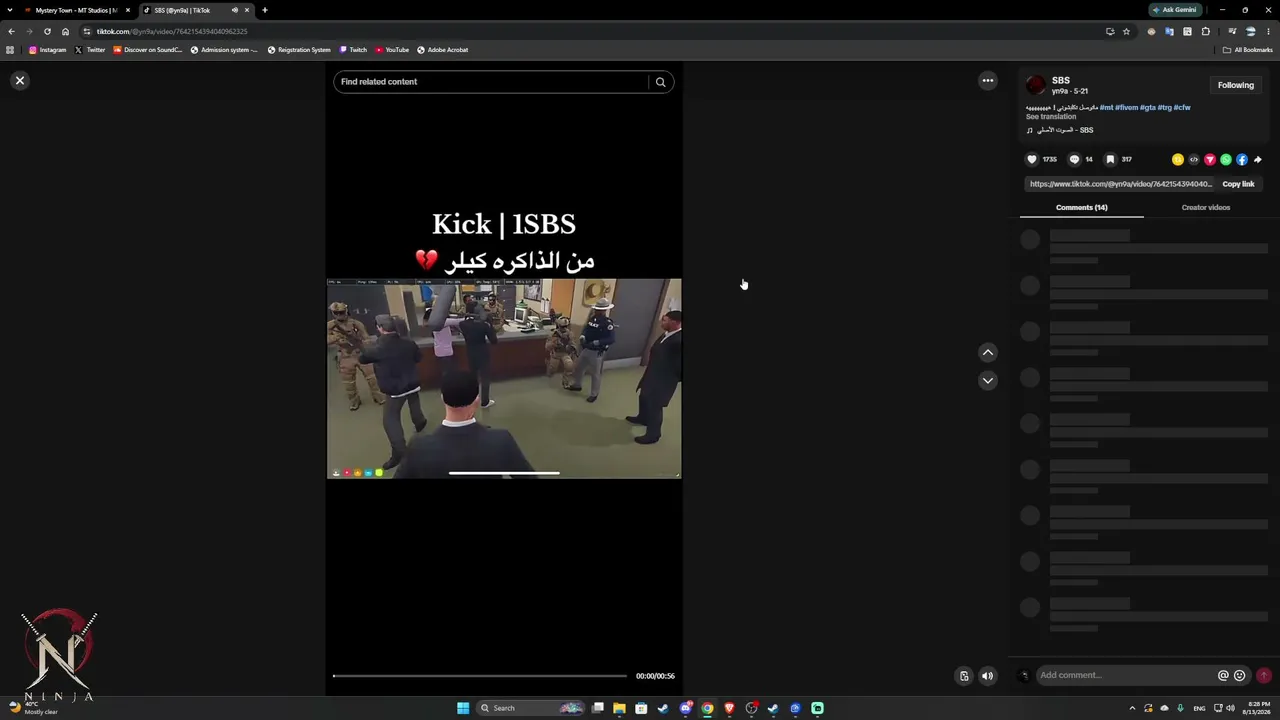Mute the video with the speaker icon
This screenshot has height=720, width=1280.
988,676
